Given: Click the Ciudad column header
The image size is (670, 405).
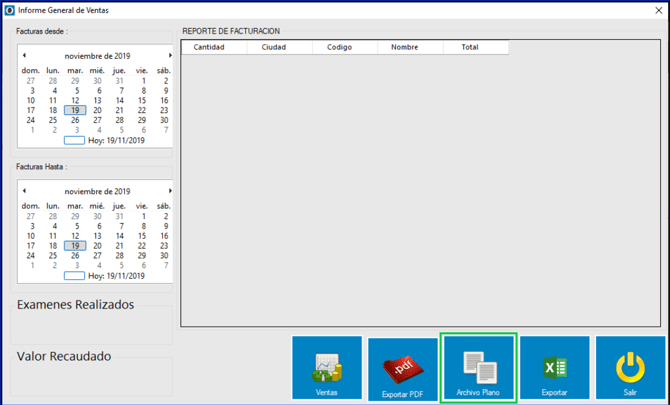Looking at the screenshot, I should point(273,47).
